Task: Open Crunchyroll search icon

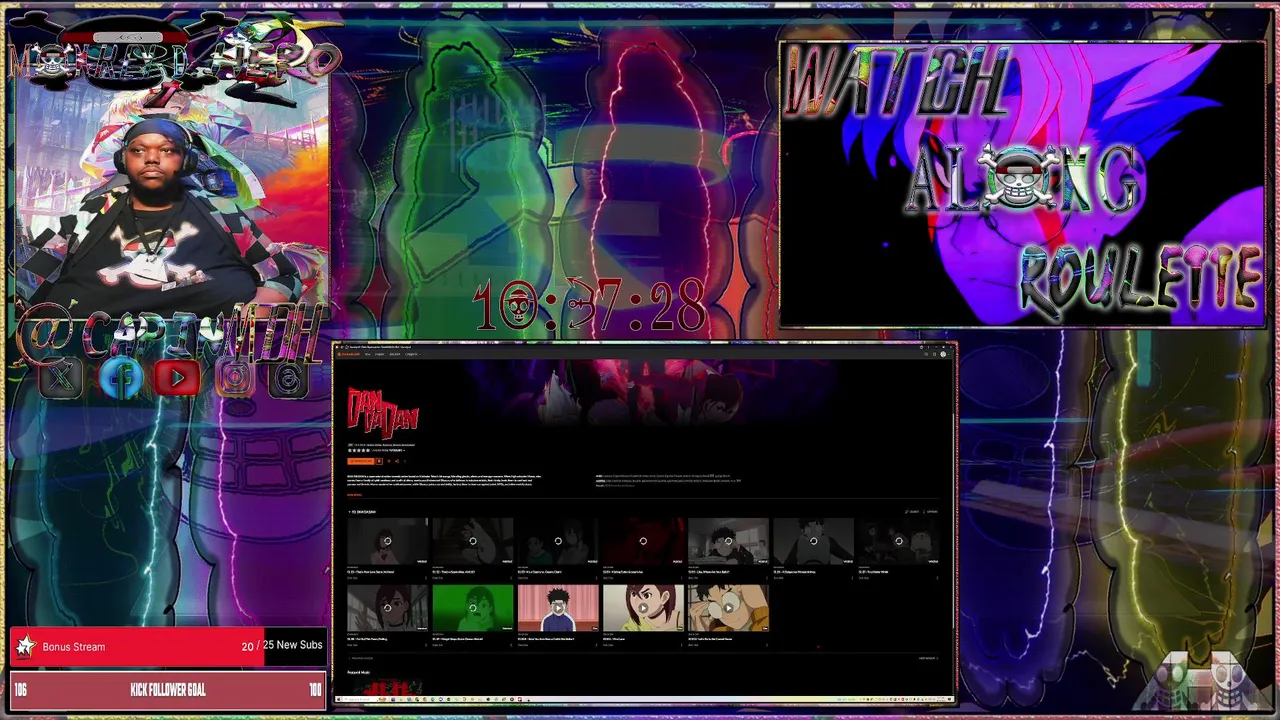Action: (x=926, y=354)
